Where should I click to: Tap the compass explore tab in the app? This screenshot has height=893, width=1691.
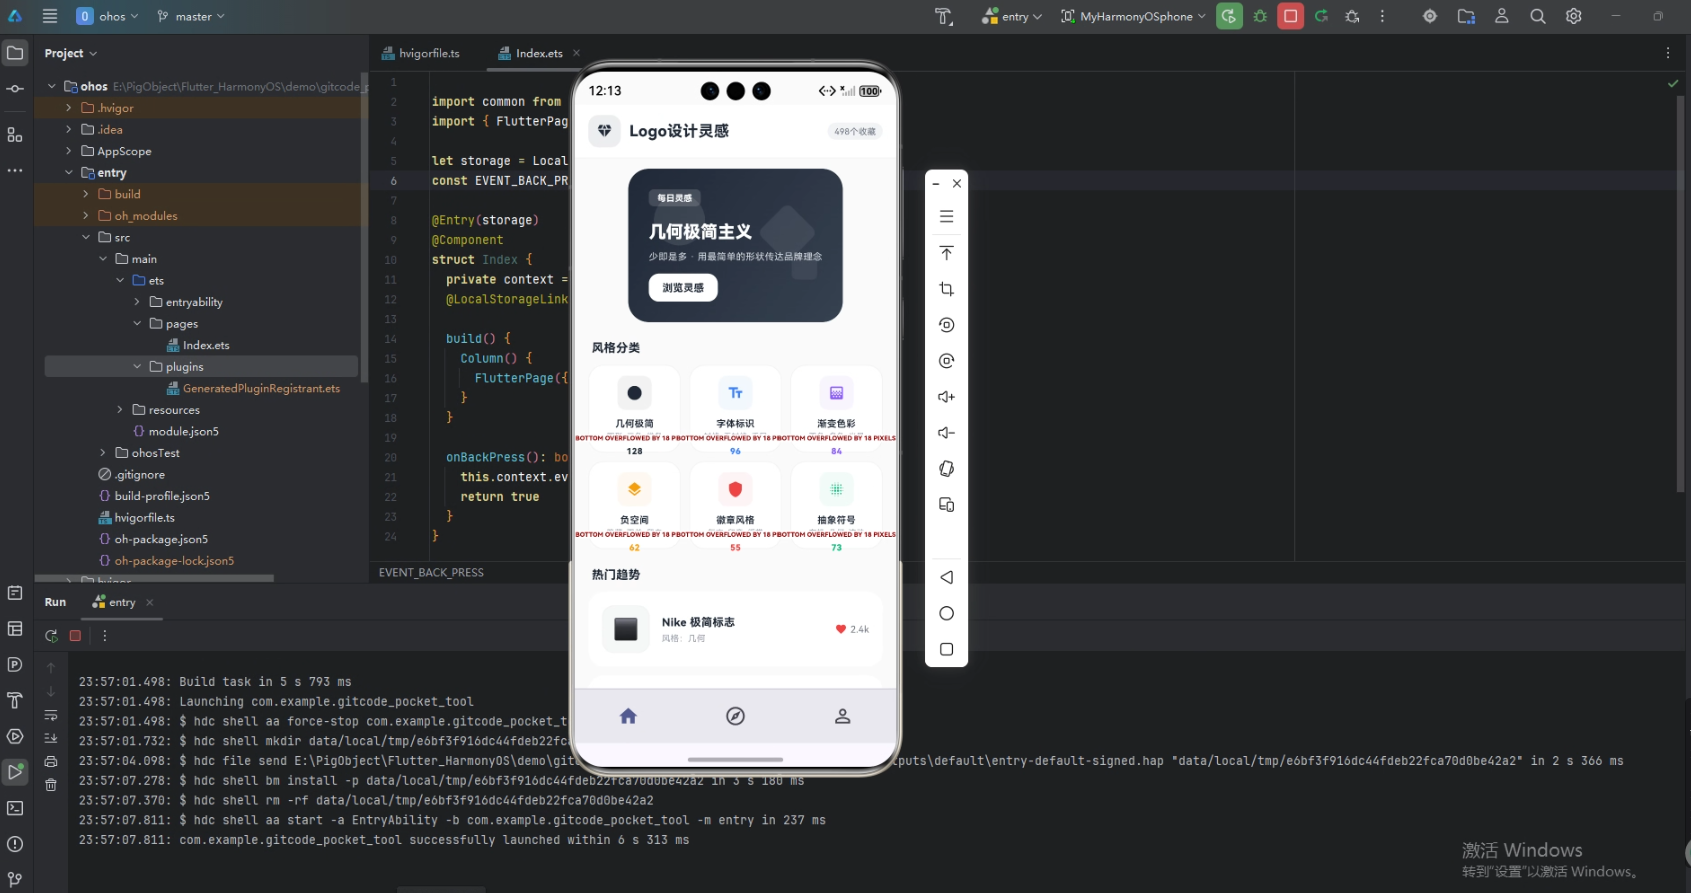[x=735, y=716]
